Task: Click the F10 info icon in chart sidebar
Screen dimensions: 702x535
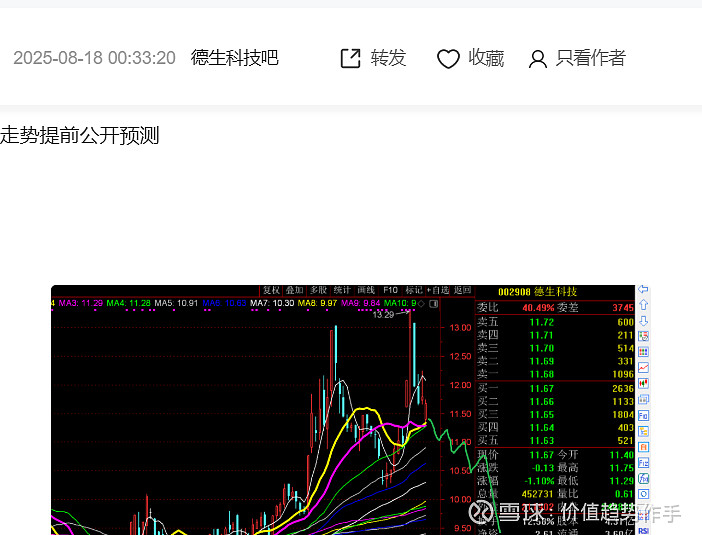Action: (x=643, y=415)
